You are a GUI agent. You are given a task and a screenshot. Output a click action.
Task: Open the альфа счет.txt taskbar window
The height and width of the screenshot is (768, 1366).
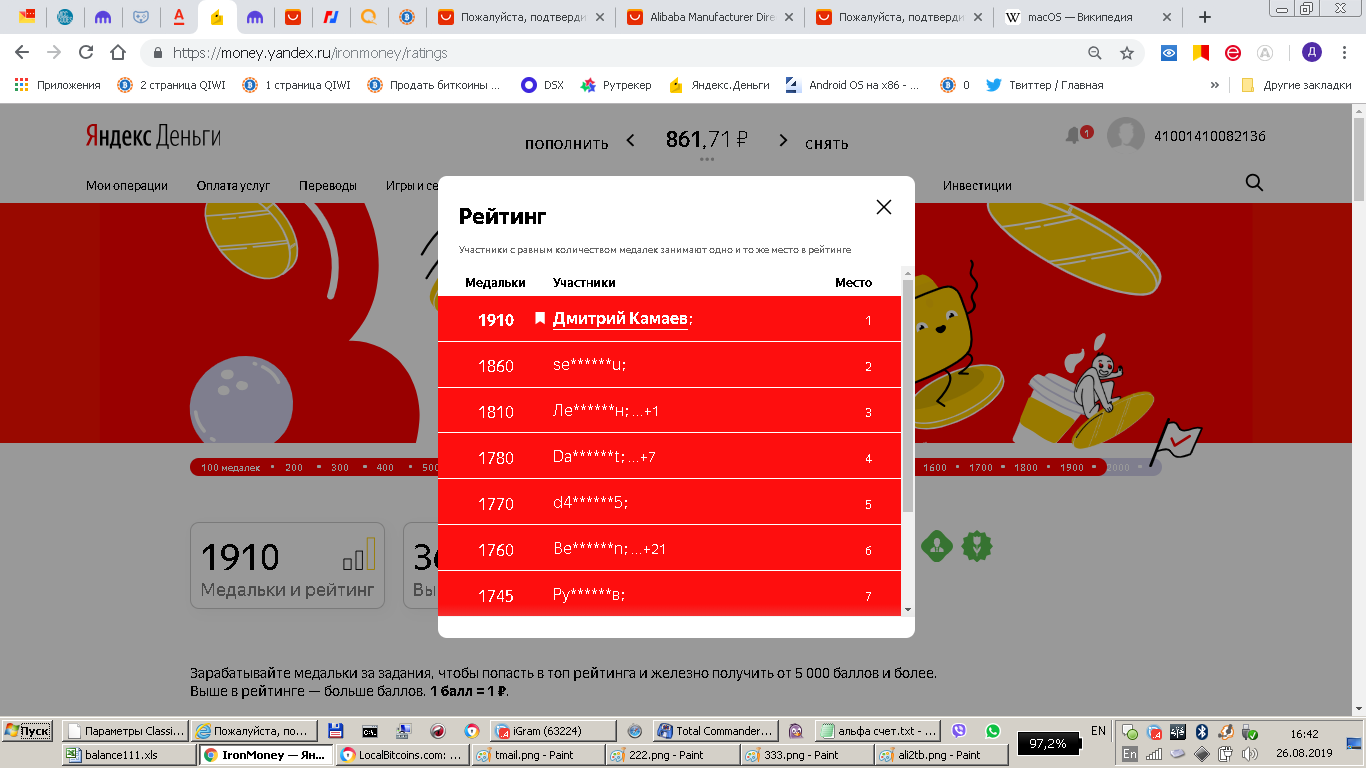click(878, 731)
